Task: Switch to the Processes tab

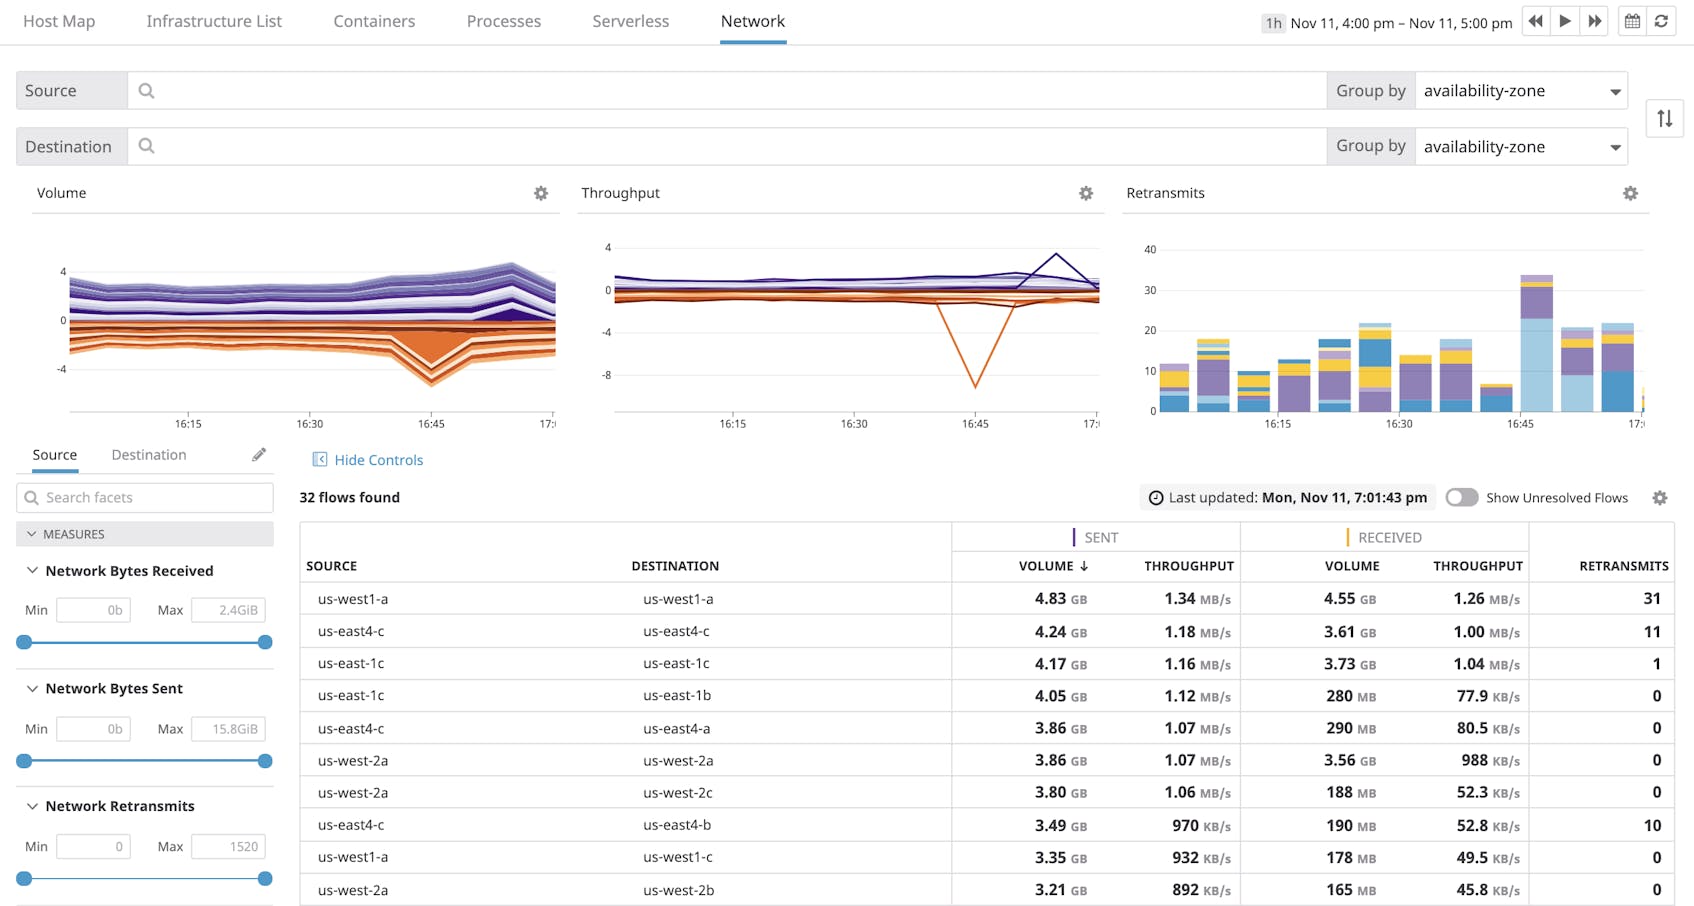Action: point(504,21)
